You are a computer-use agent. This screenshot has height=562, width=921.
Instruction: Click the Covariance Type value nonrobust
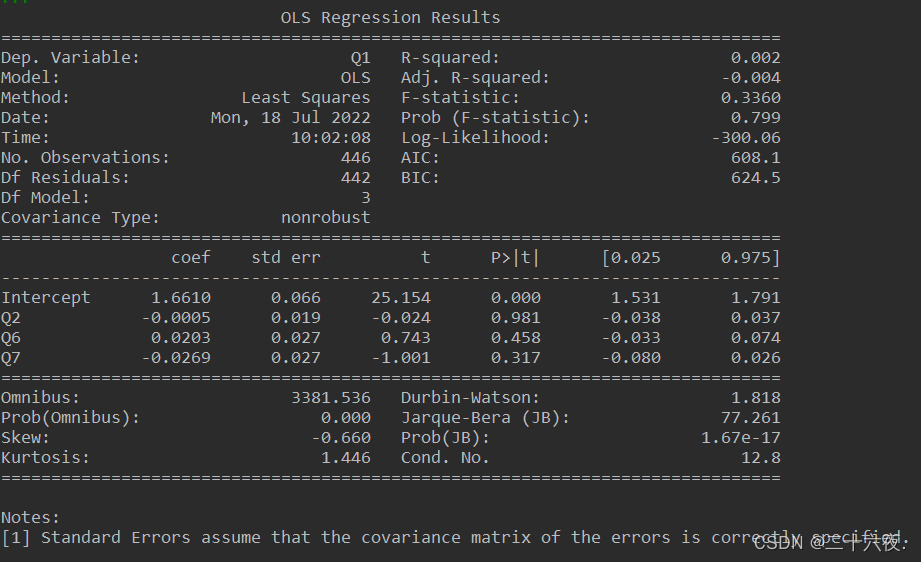(x=325, y=217)
